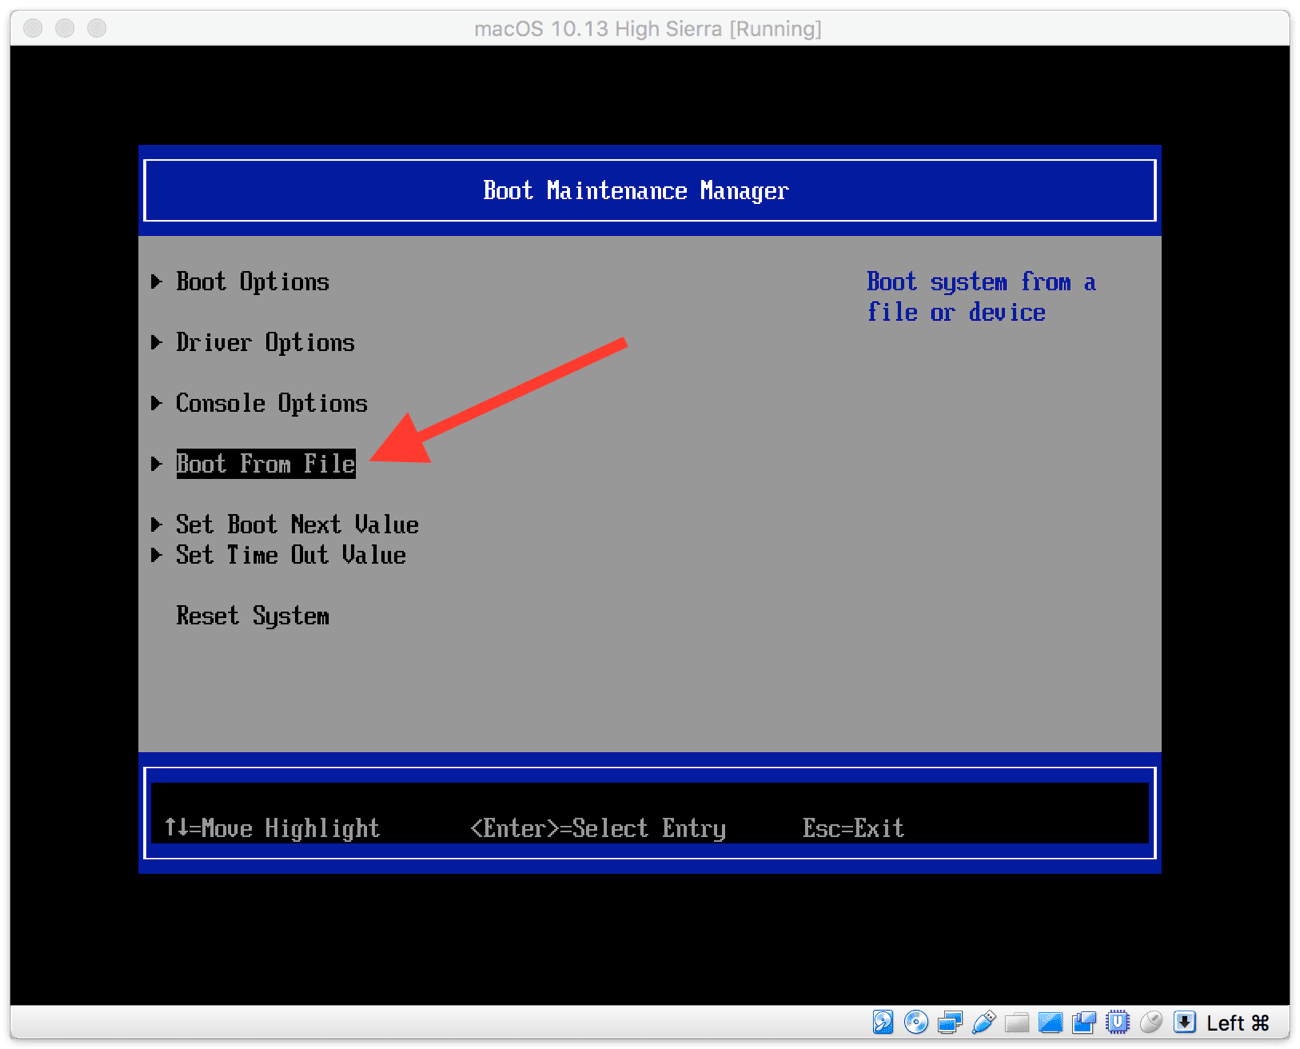
Task: Select the Boot Options menu entry
Action: click(252, 282)
